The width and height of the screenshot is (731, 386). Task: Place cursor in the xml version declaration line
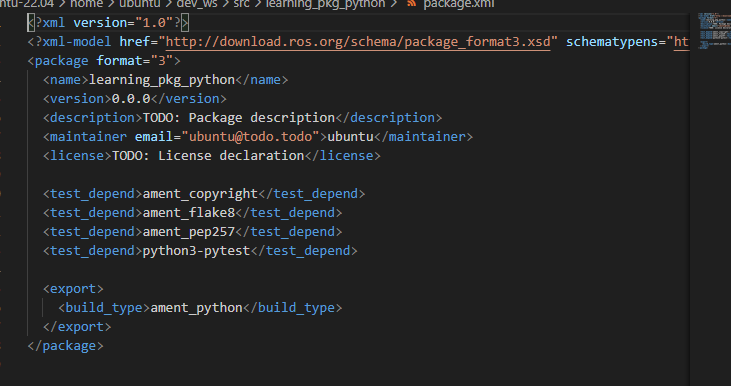(108, 23)
